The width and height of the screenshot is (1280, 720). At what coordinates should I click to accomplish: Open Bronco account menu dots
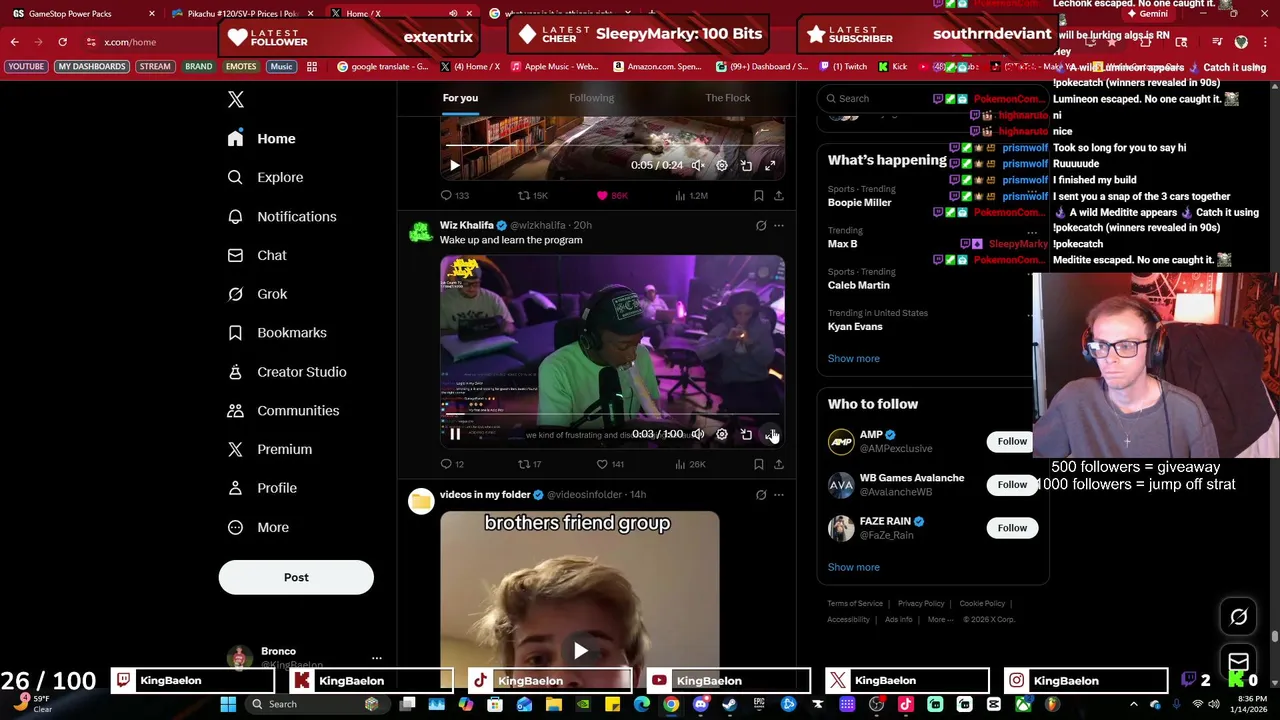click(376, 658)
